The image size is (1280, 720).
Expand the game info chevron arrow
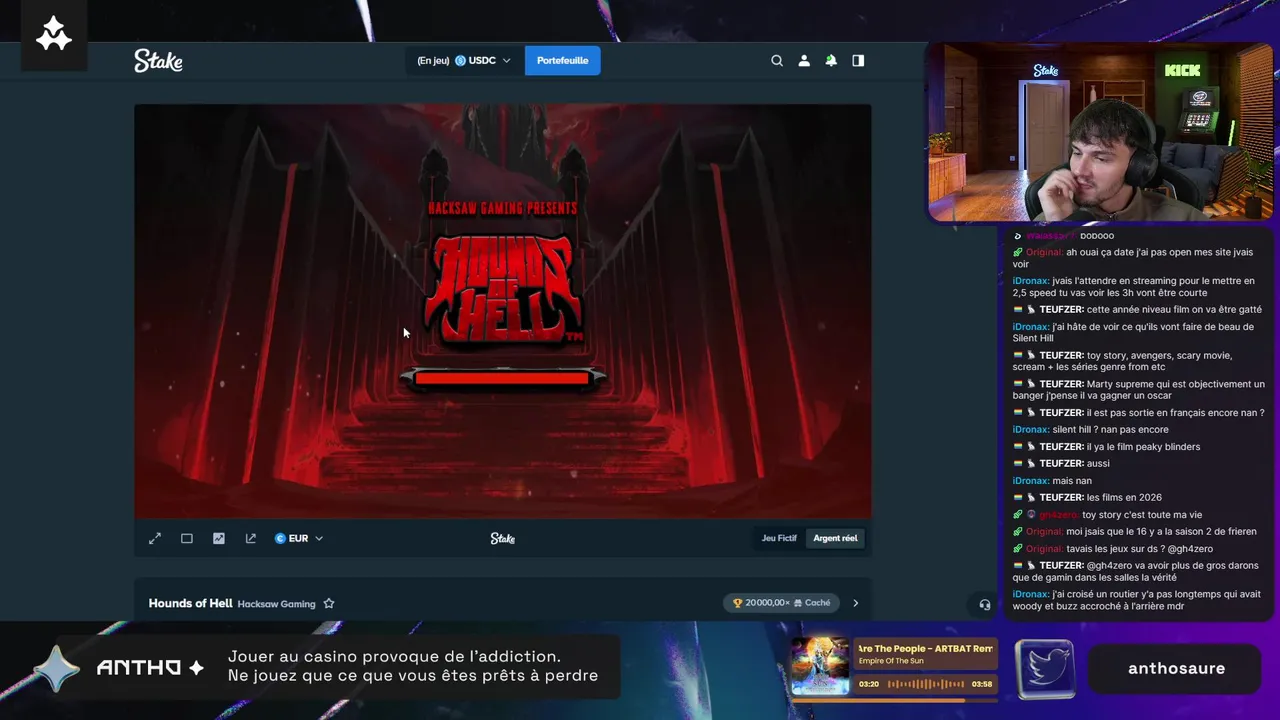point(855,603)
